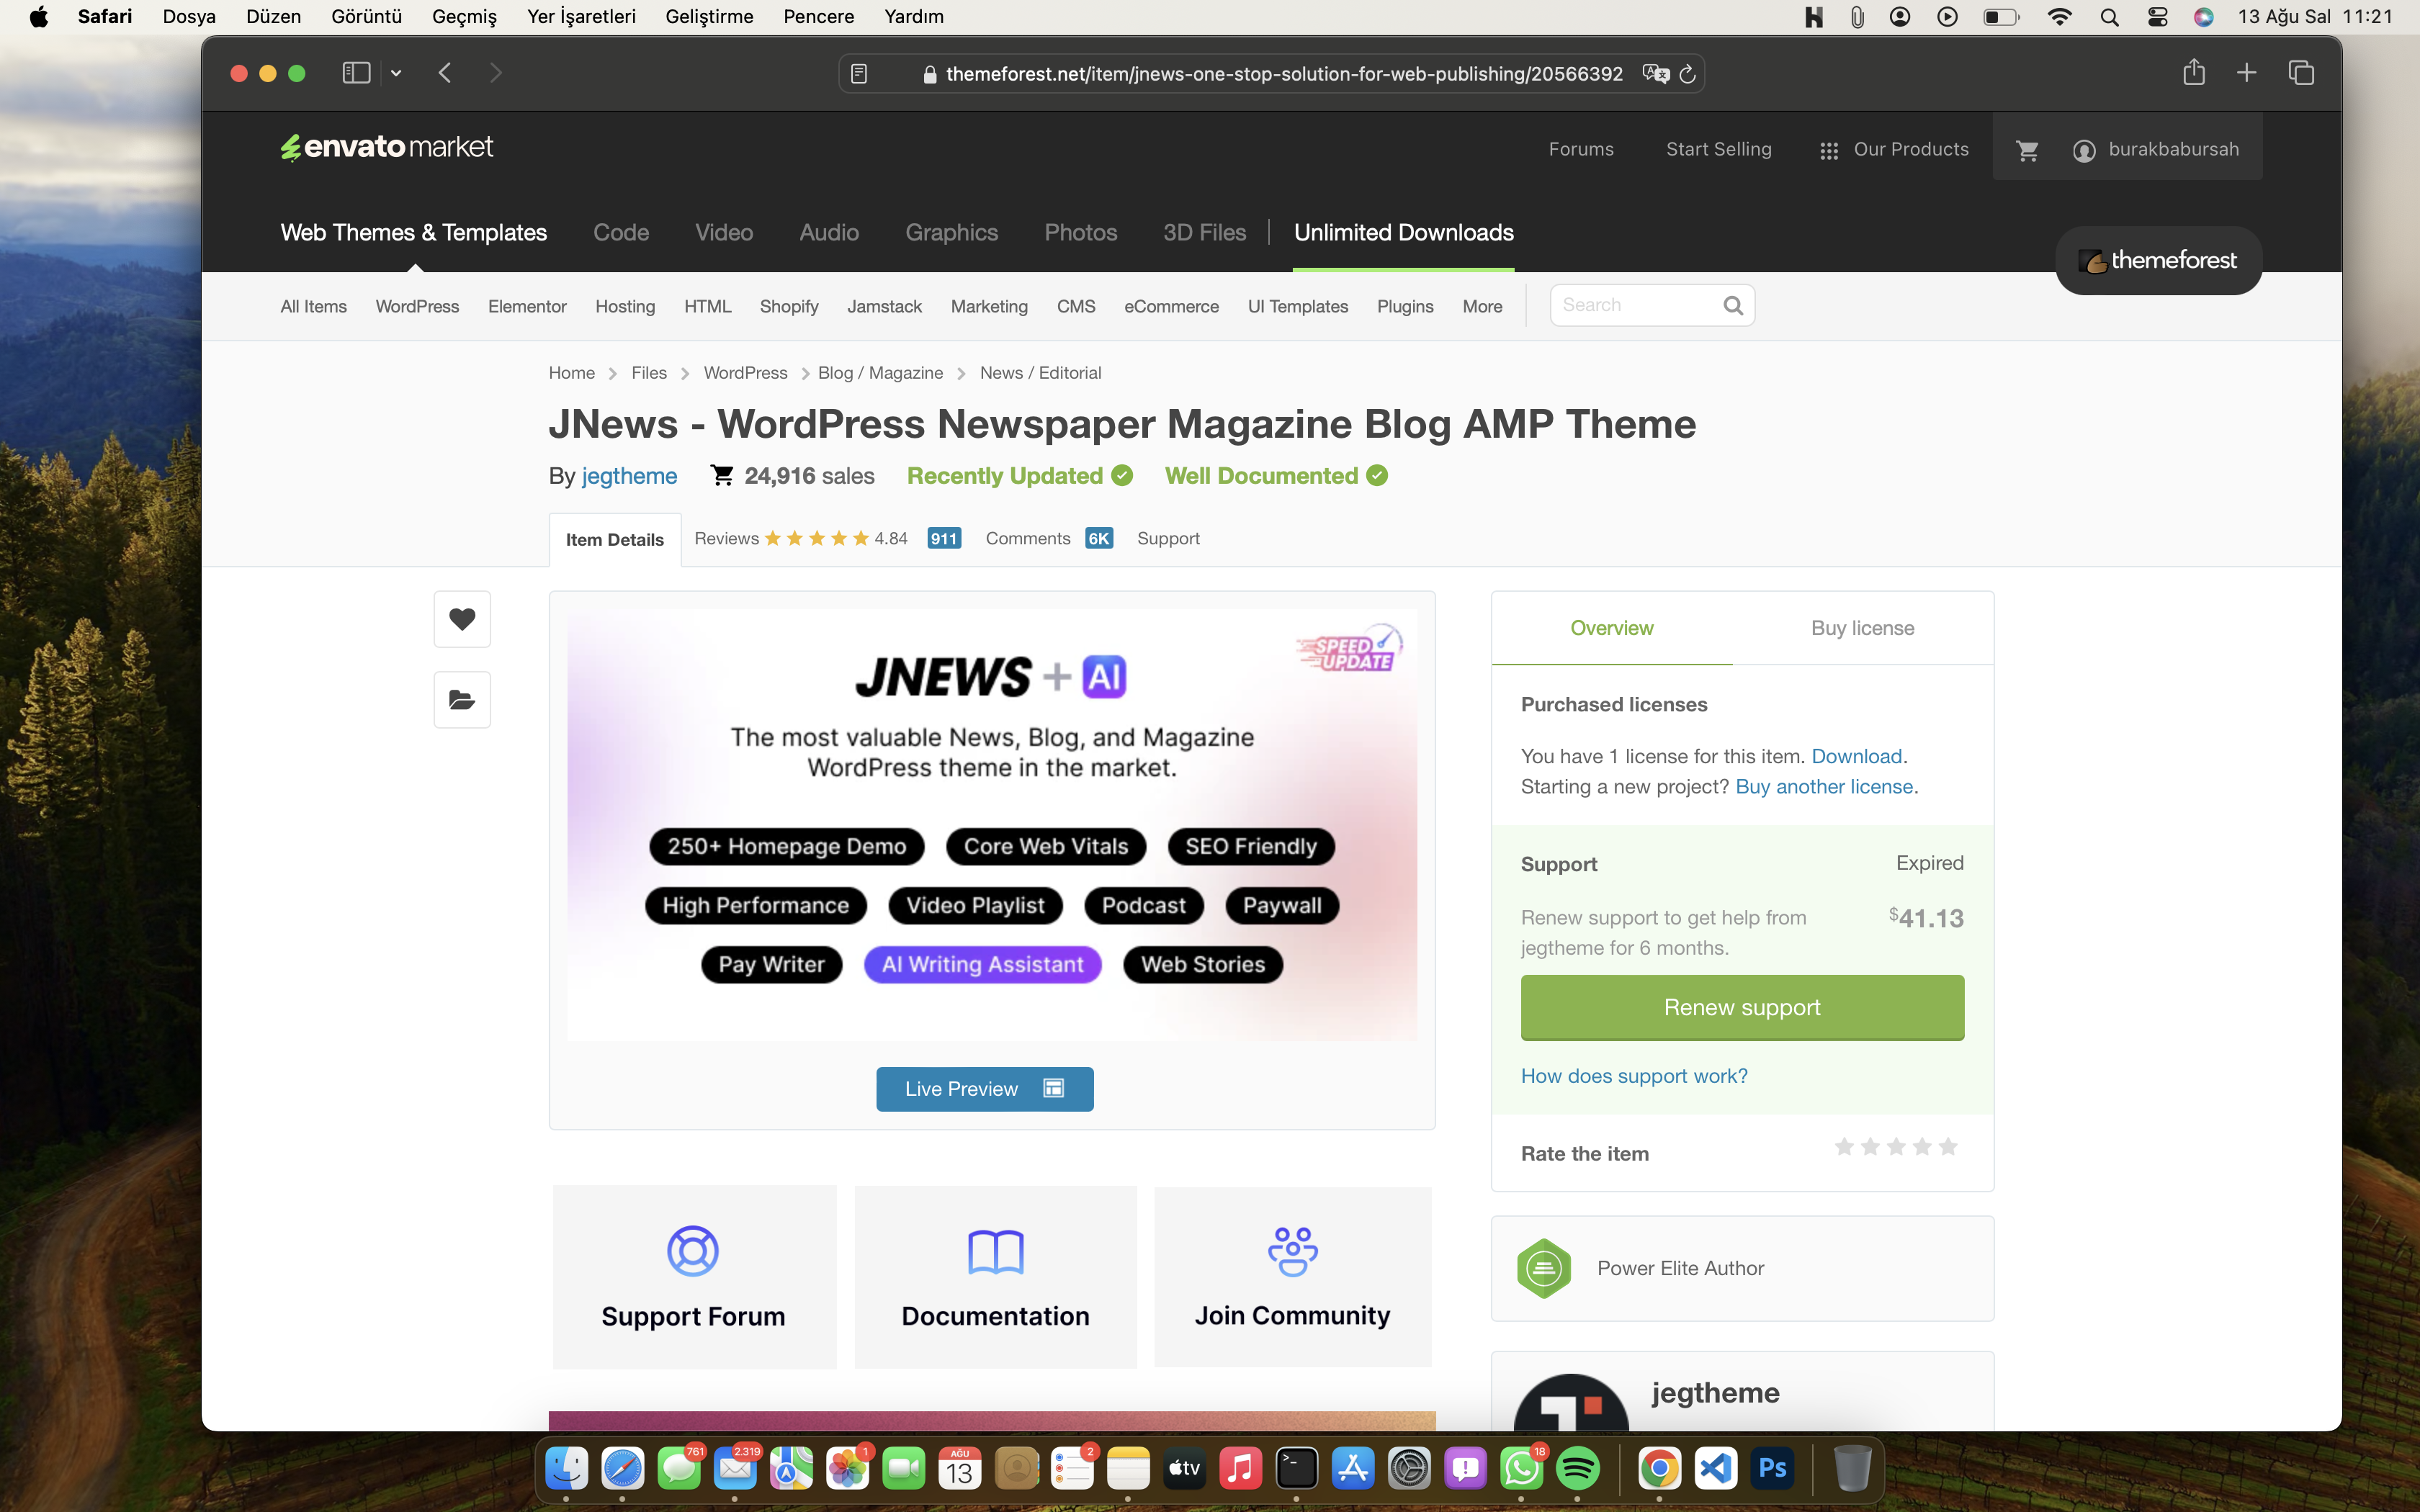
Task: Rate the item with one star
Action: [x=1845, y=1147]
